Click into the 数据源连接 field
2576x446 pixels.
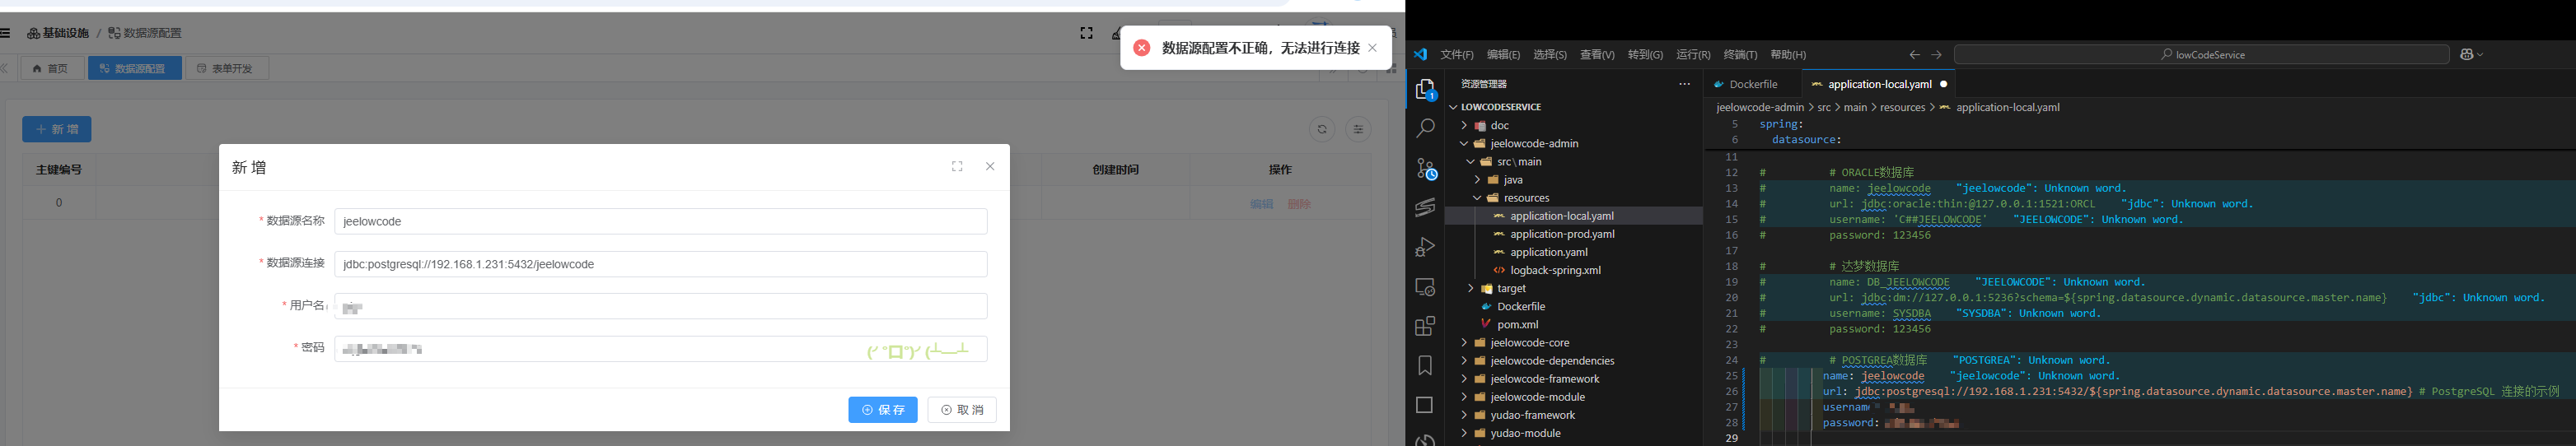(661, 264)
